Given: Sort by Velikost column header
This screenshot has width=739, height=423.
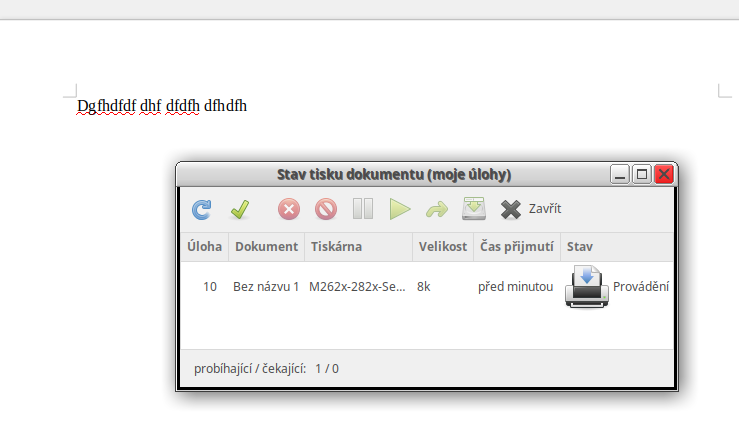Looking at the screenshot, I should (443, 246).
